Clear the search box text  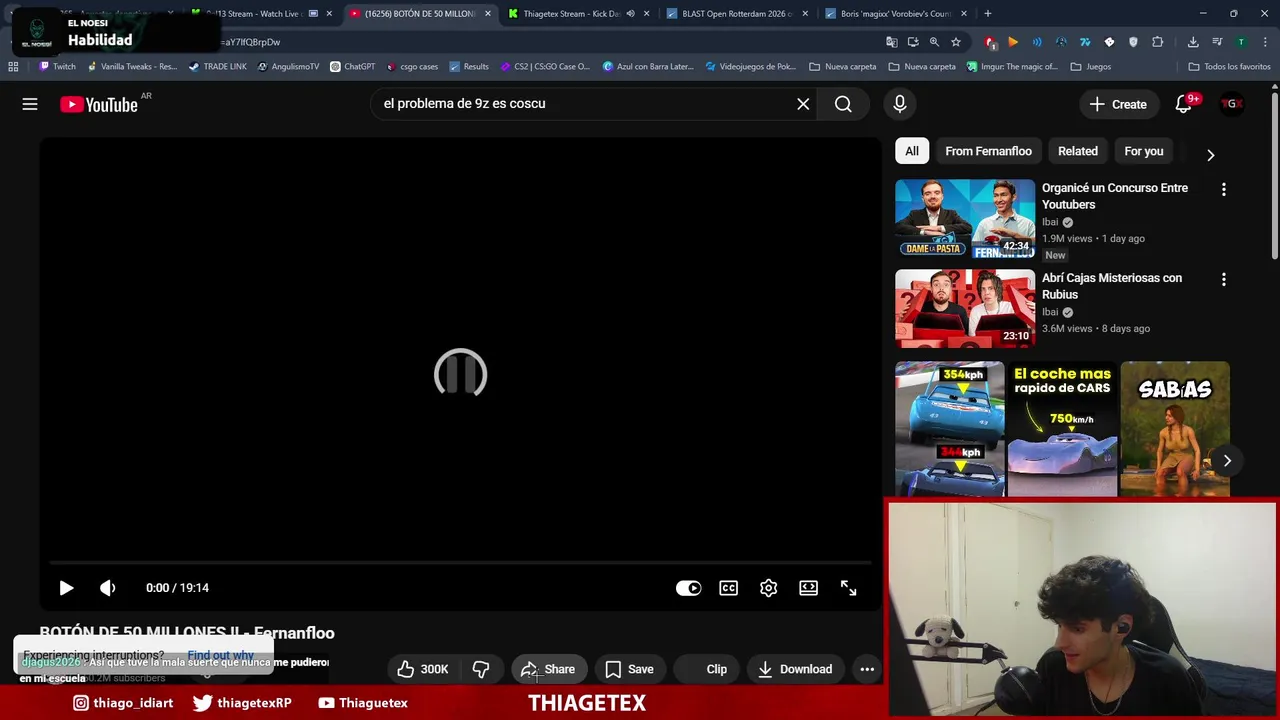(x=803, y=104)
